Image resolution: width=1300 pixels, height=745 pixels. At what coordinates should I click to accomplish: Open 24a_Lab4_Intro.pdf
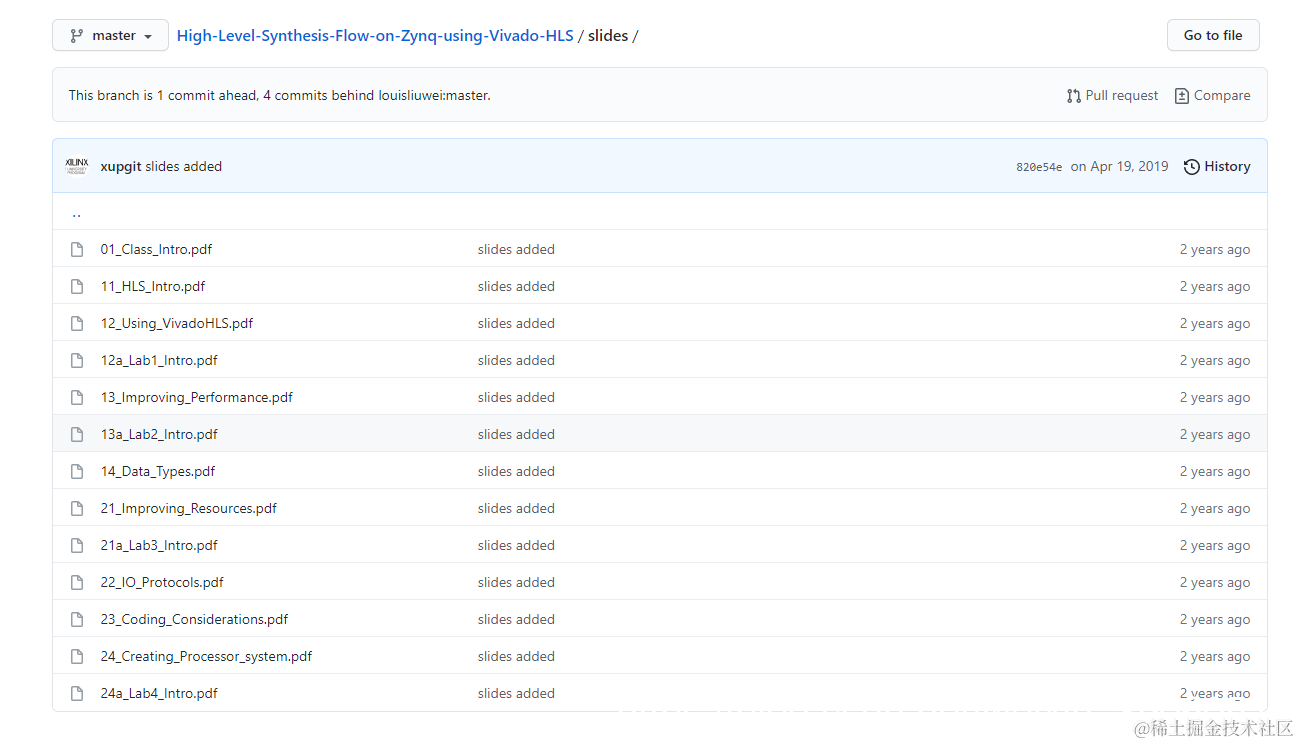[159, 693]
